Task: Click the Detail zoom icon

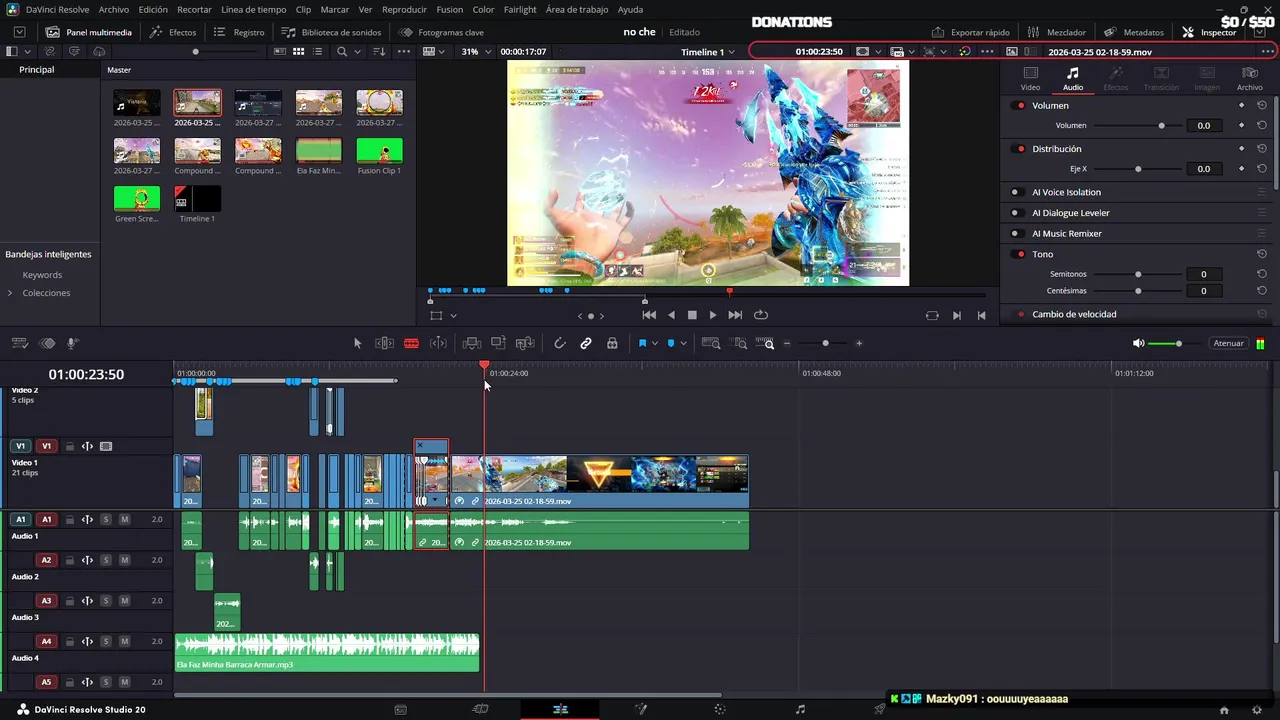Action: [x=740, y=343]
